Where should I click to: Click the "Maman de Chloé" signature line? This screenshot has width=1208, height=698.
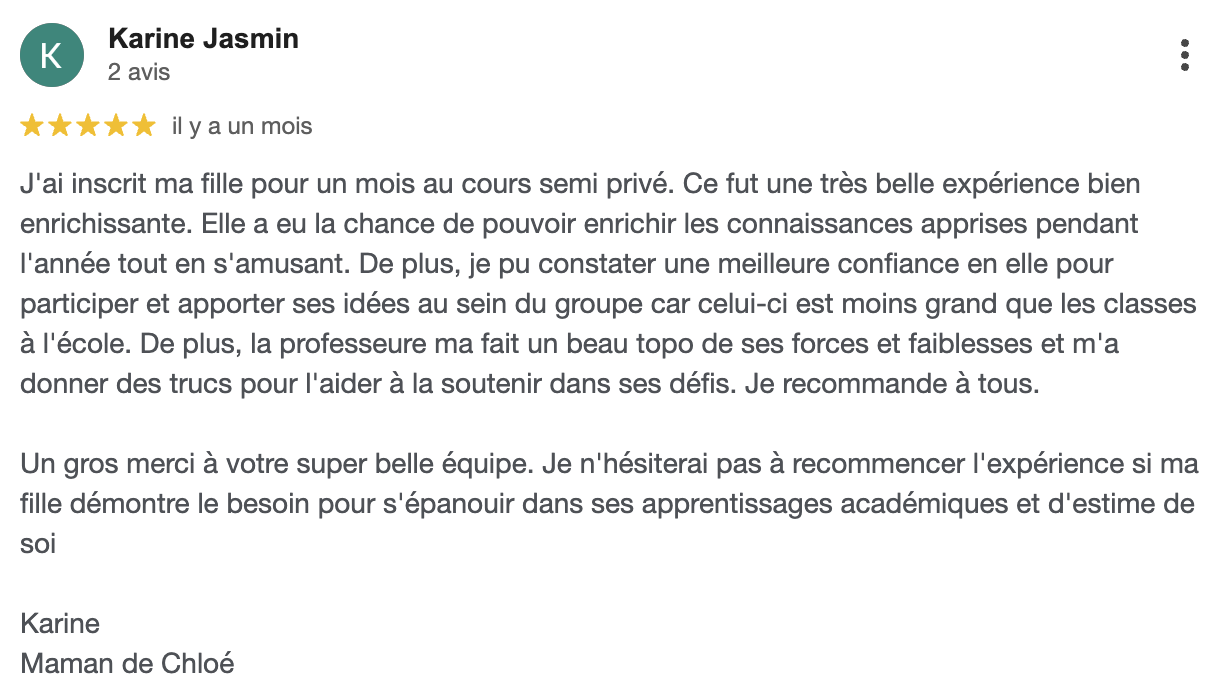[127, 663]
